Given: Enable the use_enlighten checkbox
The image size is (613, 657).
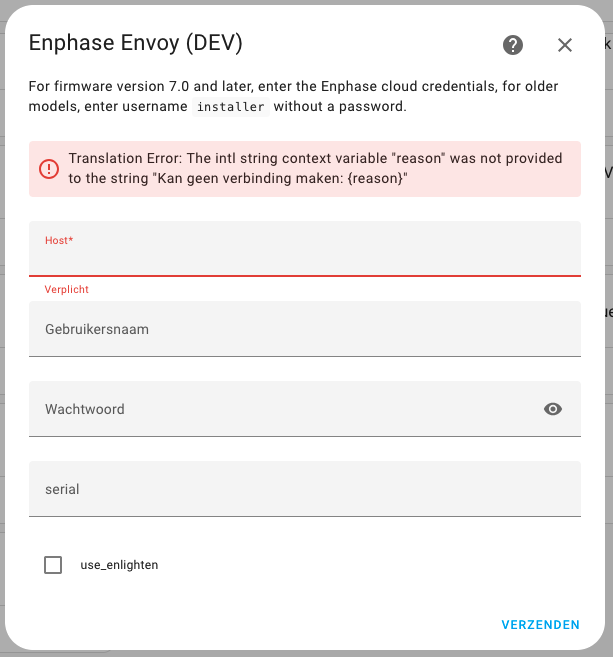Looking at the screenshot, I should (53, 565).
